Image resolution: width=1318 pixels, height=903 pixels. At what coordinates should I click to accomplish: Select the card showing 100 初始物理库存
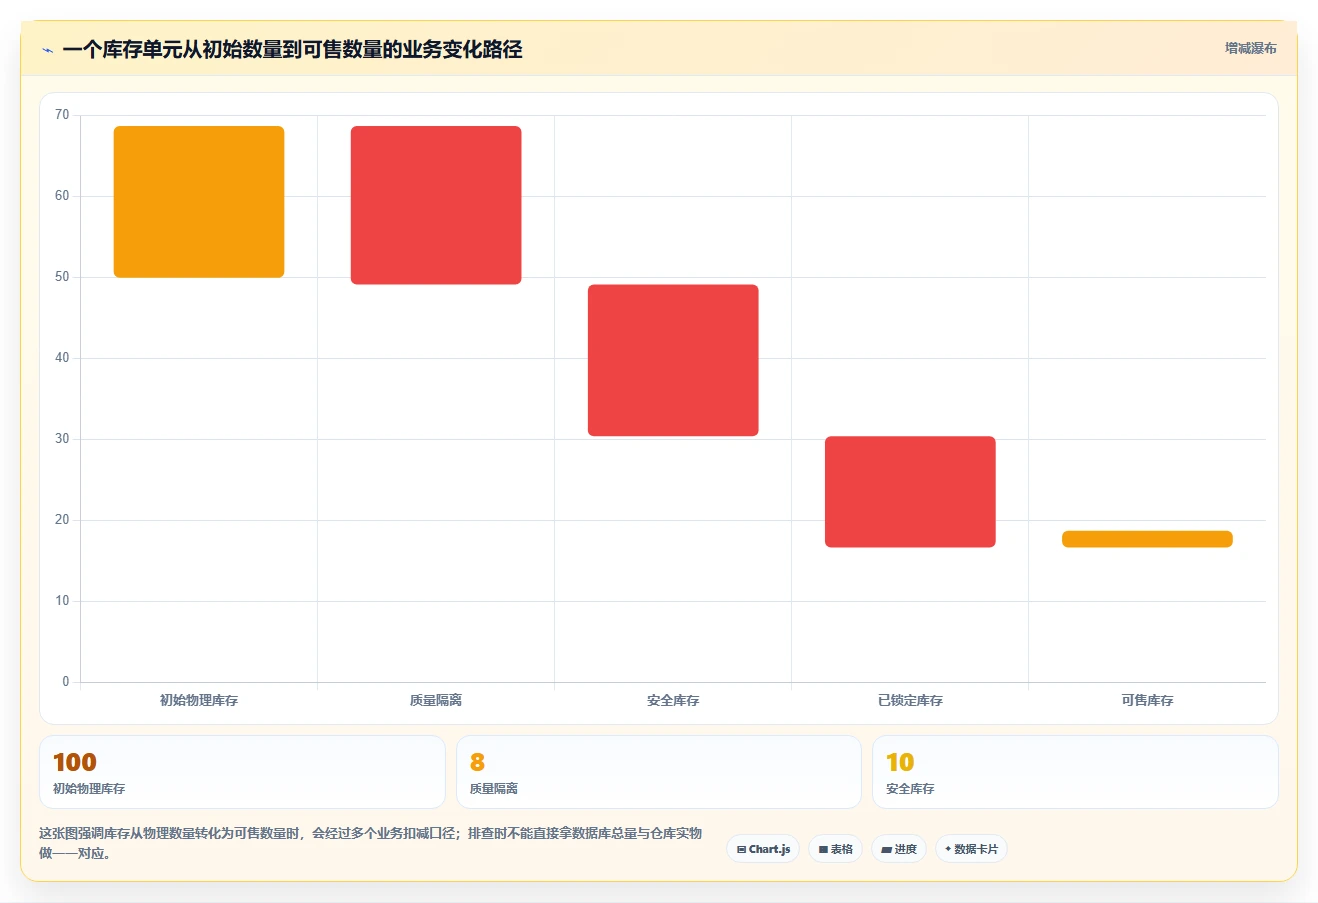242,772
